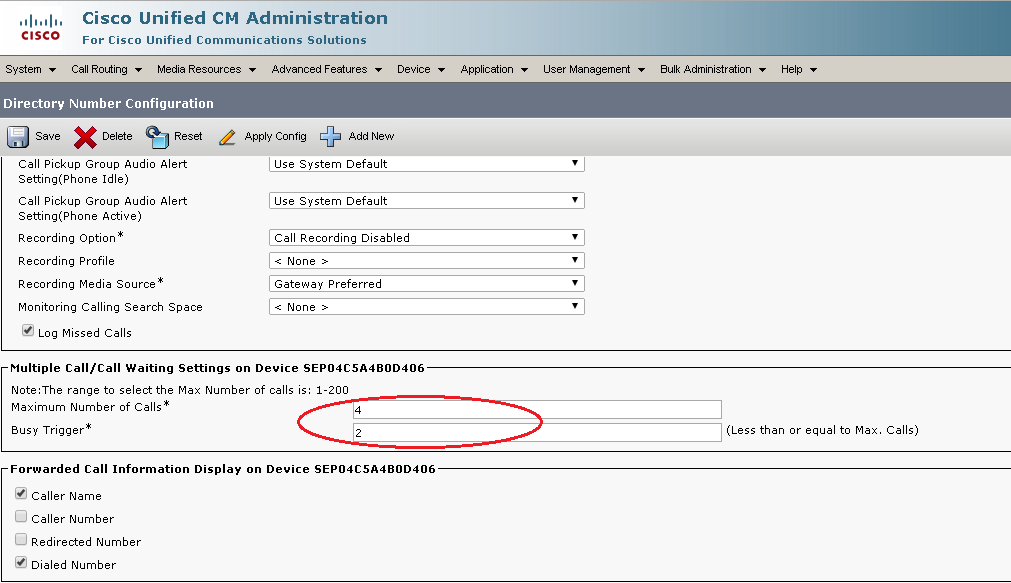This screenshot has width=1011, height=583.
Task: Enable the Caller Number checkbox
Action: pos(21,517)
